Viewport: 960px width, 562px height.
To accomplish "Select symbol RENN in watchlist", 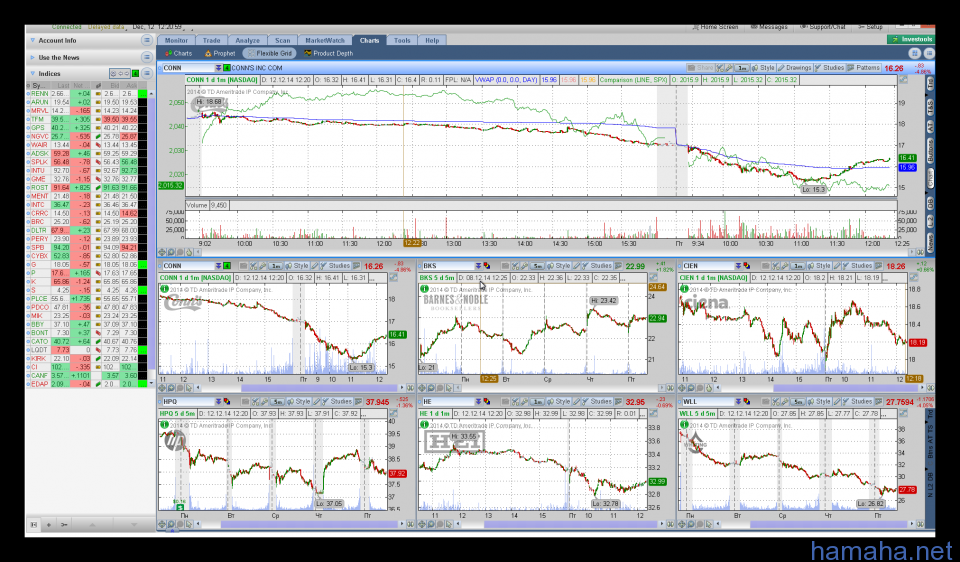I will 40,94.
